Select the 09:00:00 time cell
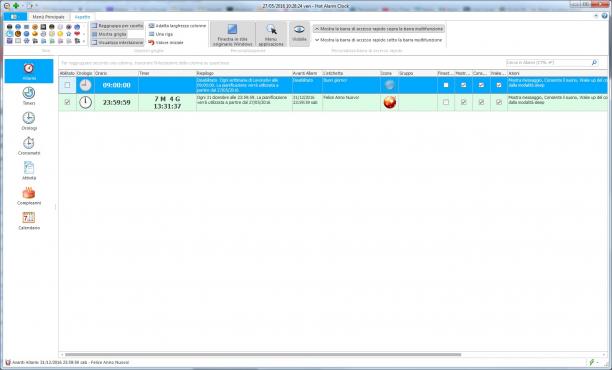 (x=116, y=85)
